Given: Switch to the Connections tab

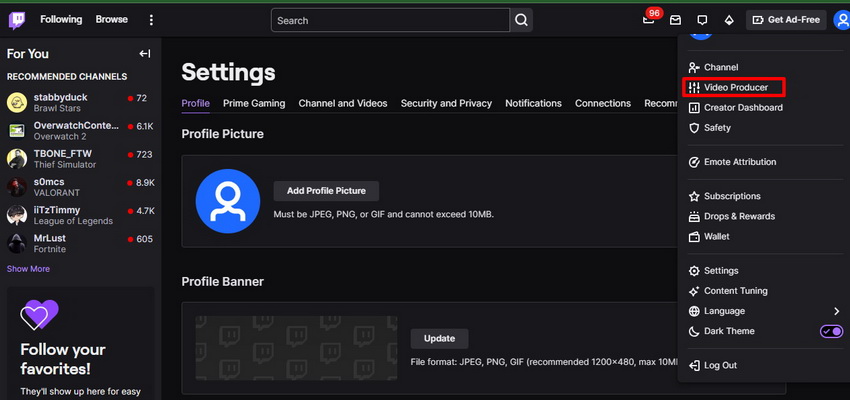Looking at the screenshot, I should click(603, 103).
